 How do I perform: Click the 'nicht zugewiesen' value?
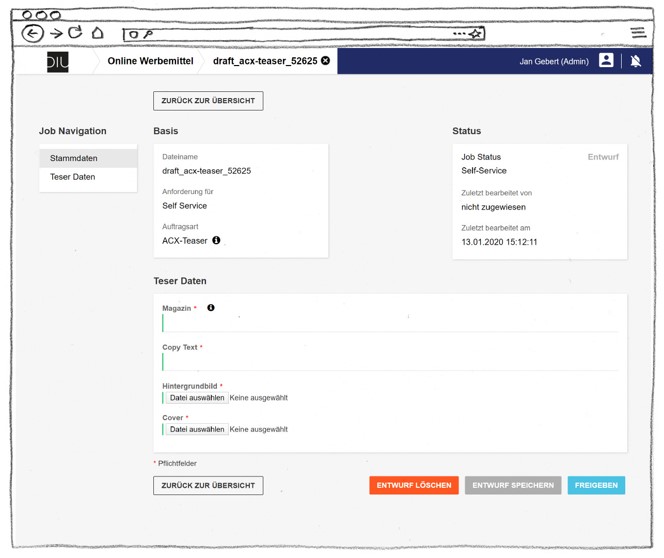493,207
